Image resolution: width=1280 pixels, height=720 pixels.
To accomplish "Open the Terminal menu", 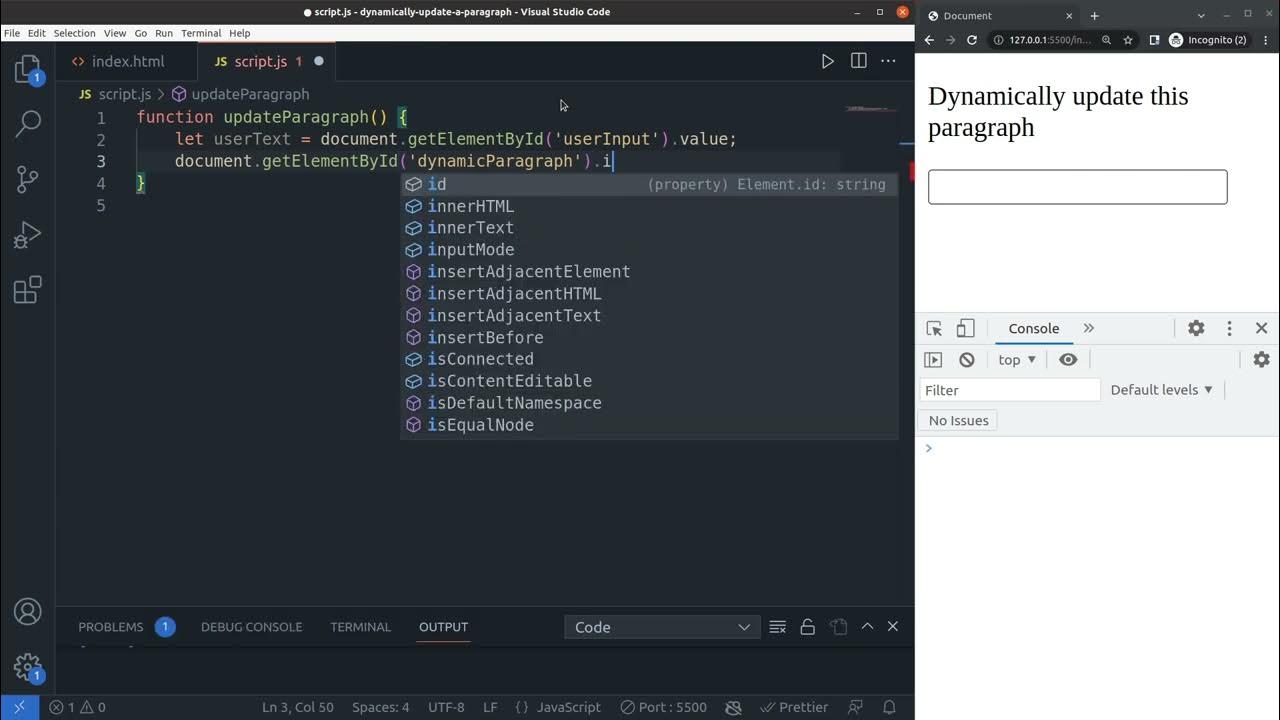I will tap(201, 33).
